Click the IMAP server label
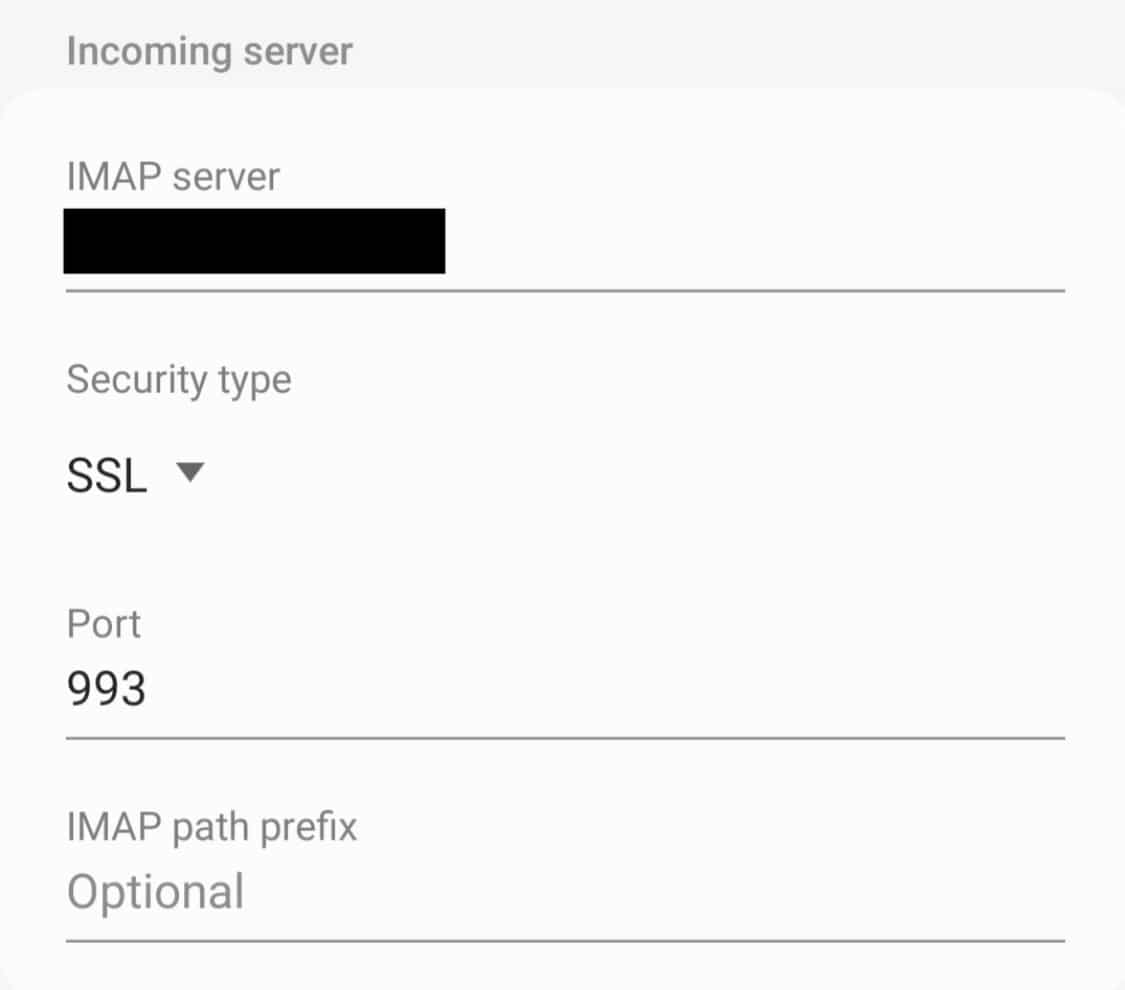 click(173, 177)
